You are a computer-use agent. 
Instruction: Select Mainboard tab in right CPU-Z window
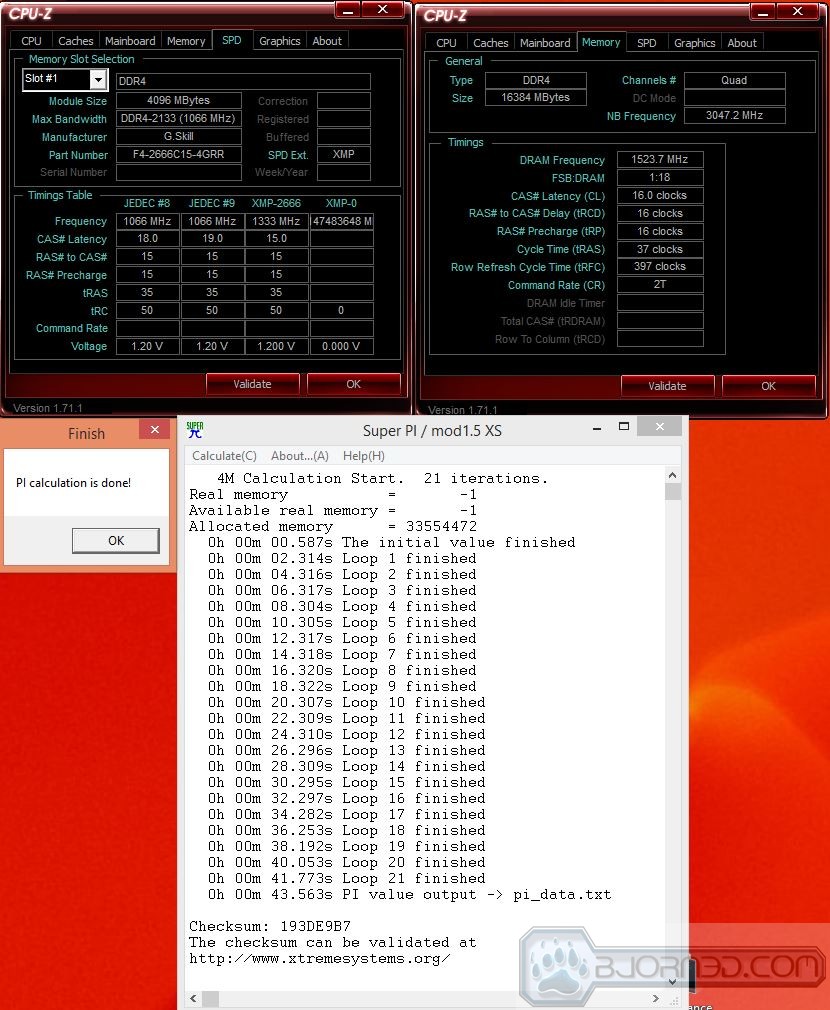click(545, 43)
